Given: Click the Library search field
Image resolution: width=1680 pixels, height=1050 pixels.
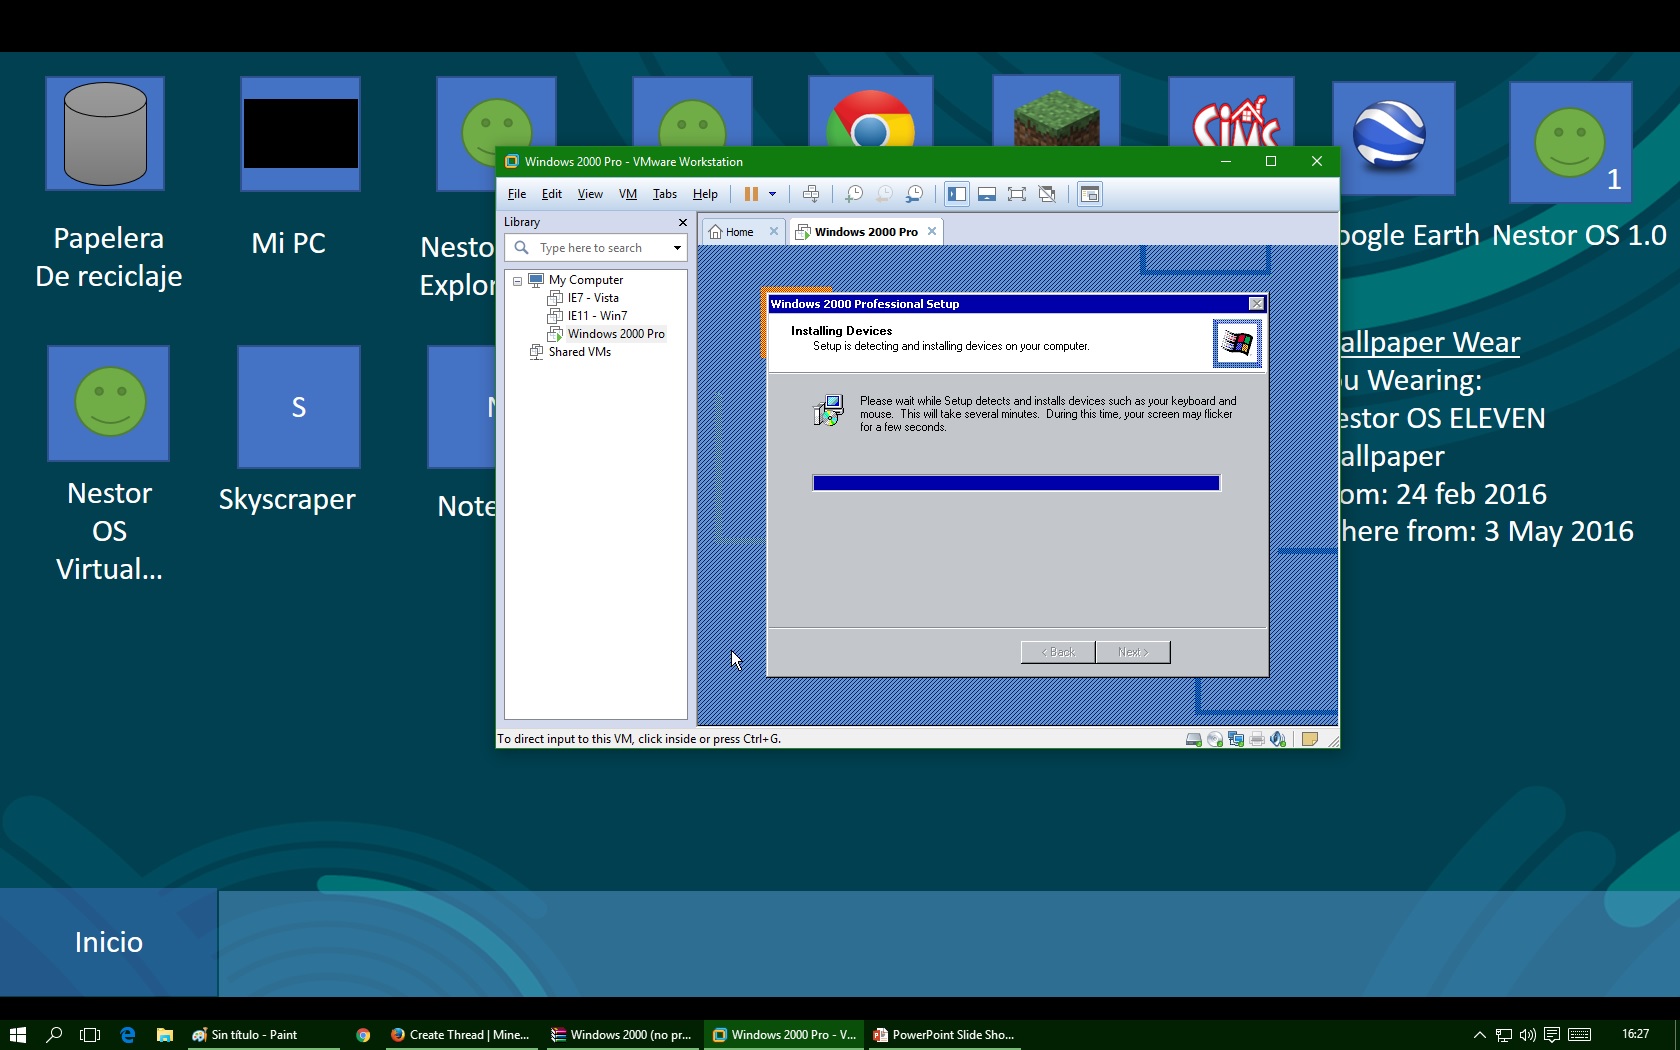Looking at the screenshot, I should 594,248.
